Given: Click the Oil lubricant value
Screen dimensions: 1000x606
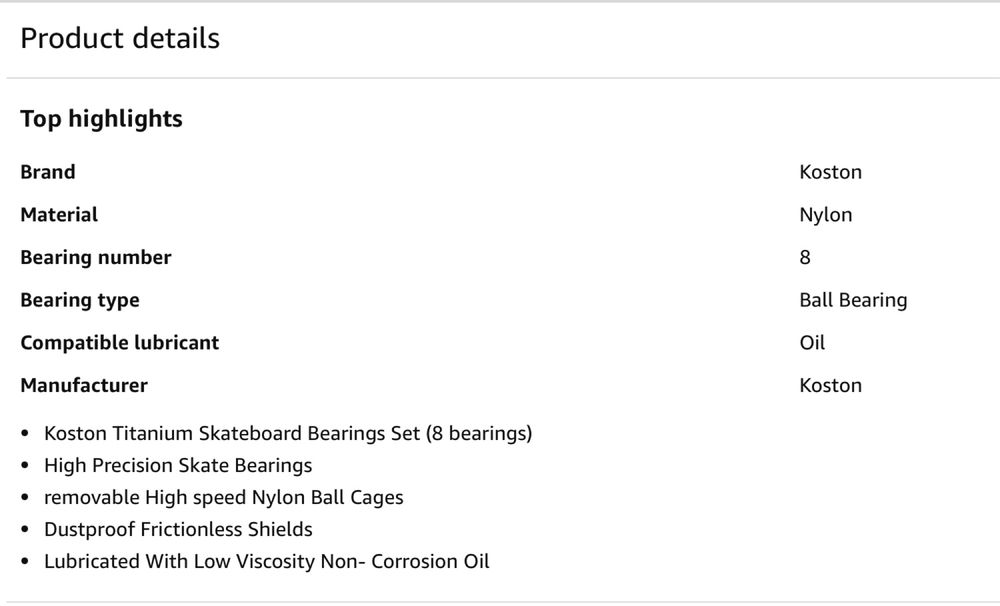Looking at the screenshot, I should (x=812, y=343).
